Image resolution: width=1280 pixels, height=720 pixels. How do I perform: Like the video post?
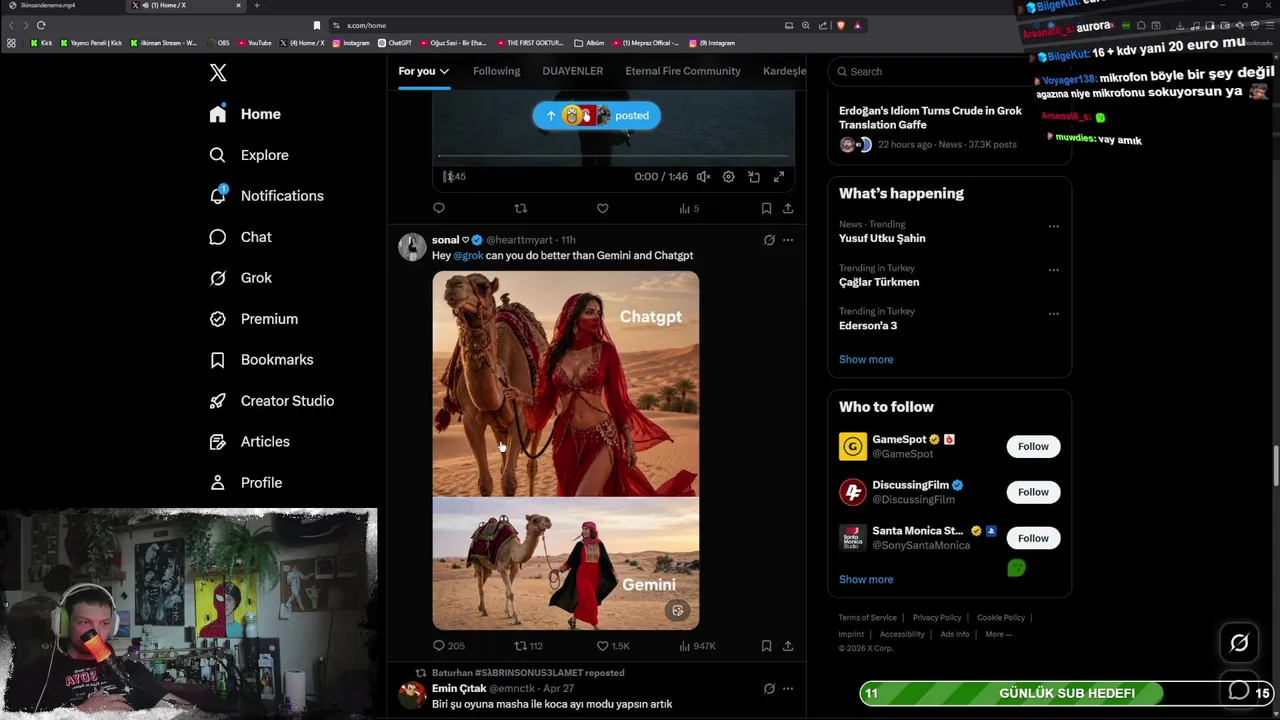(602, 208)
